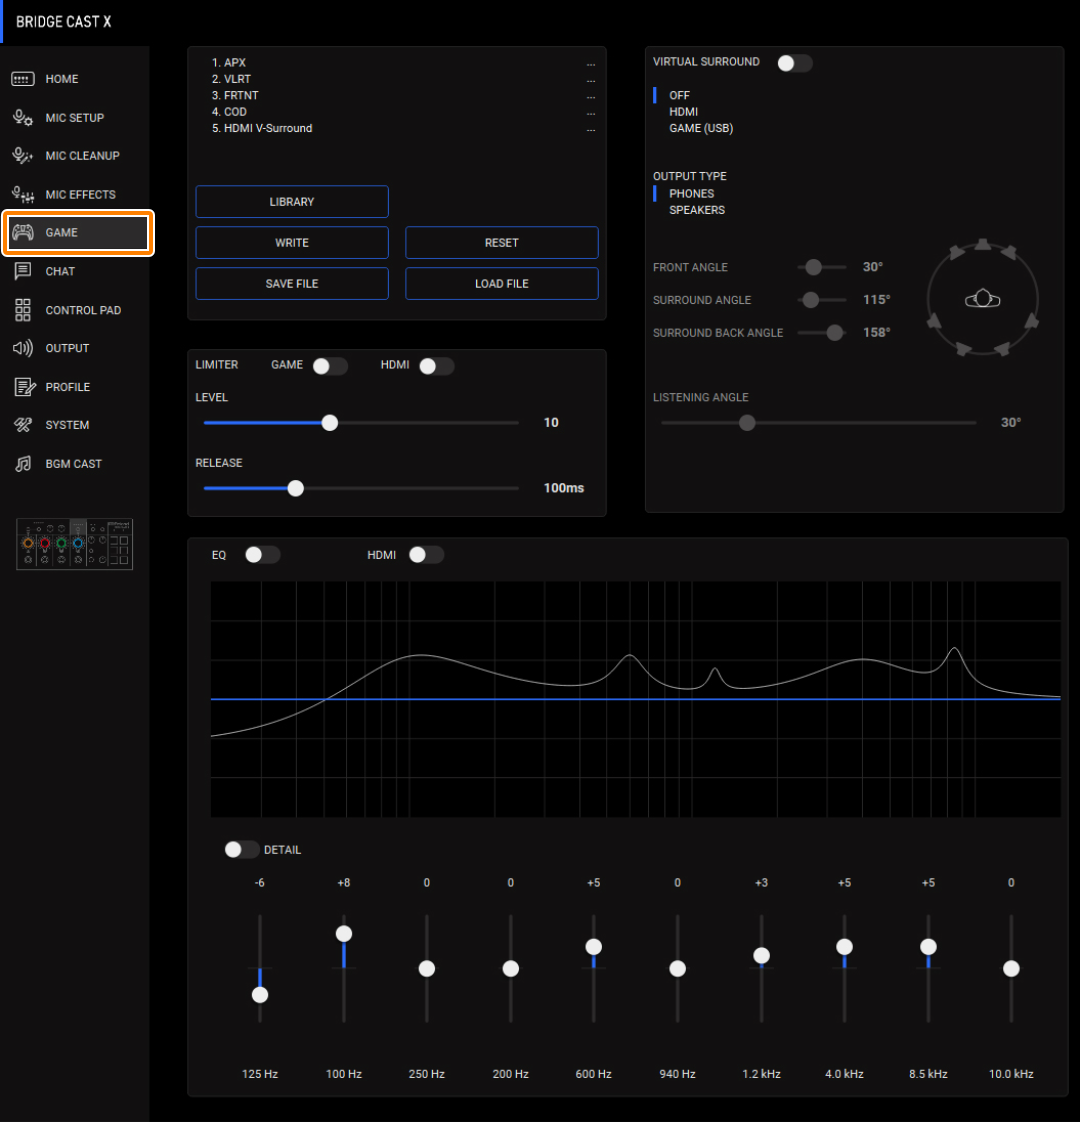
Task: Click the LOAD FILE button
Action: [x=501, y=283]
